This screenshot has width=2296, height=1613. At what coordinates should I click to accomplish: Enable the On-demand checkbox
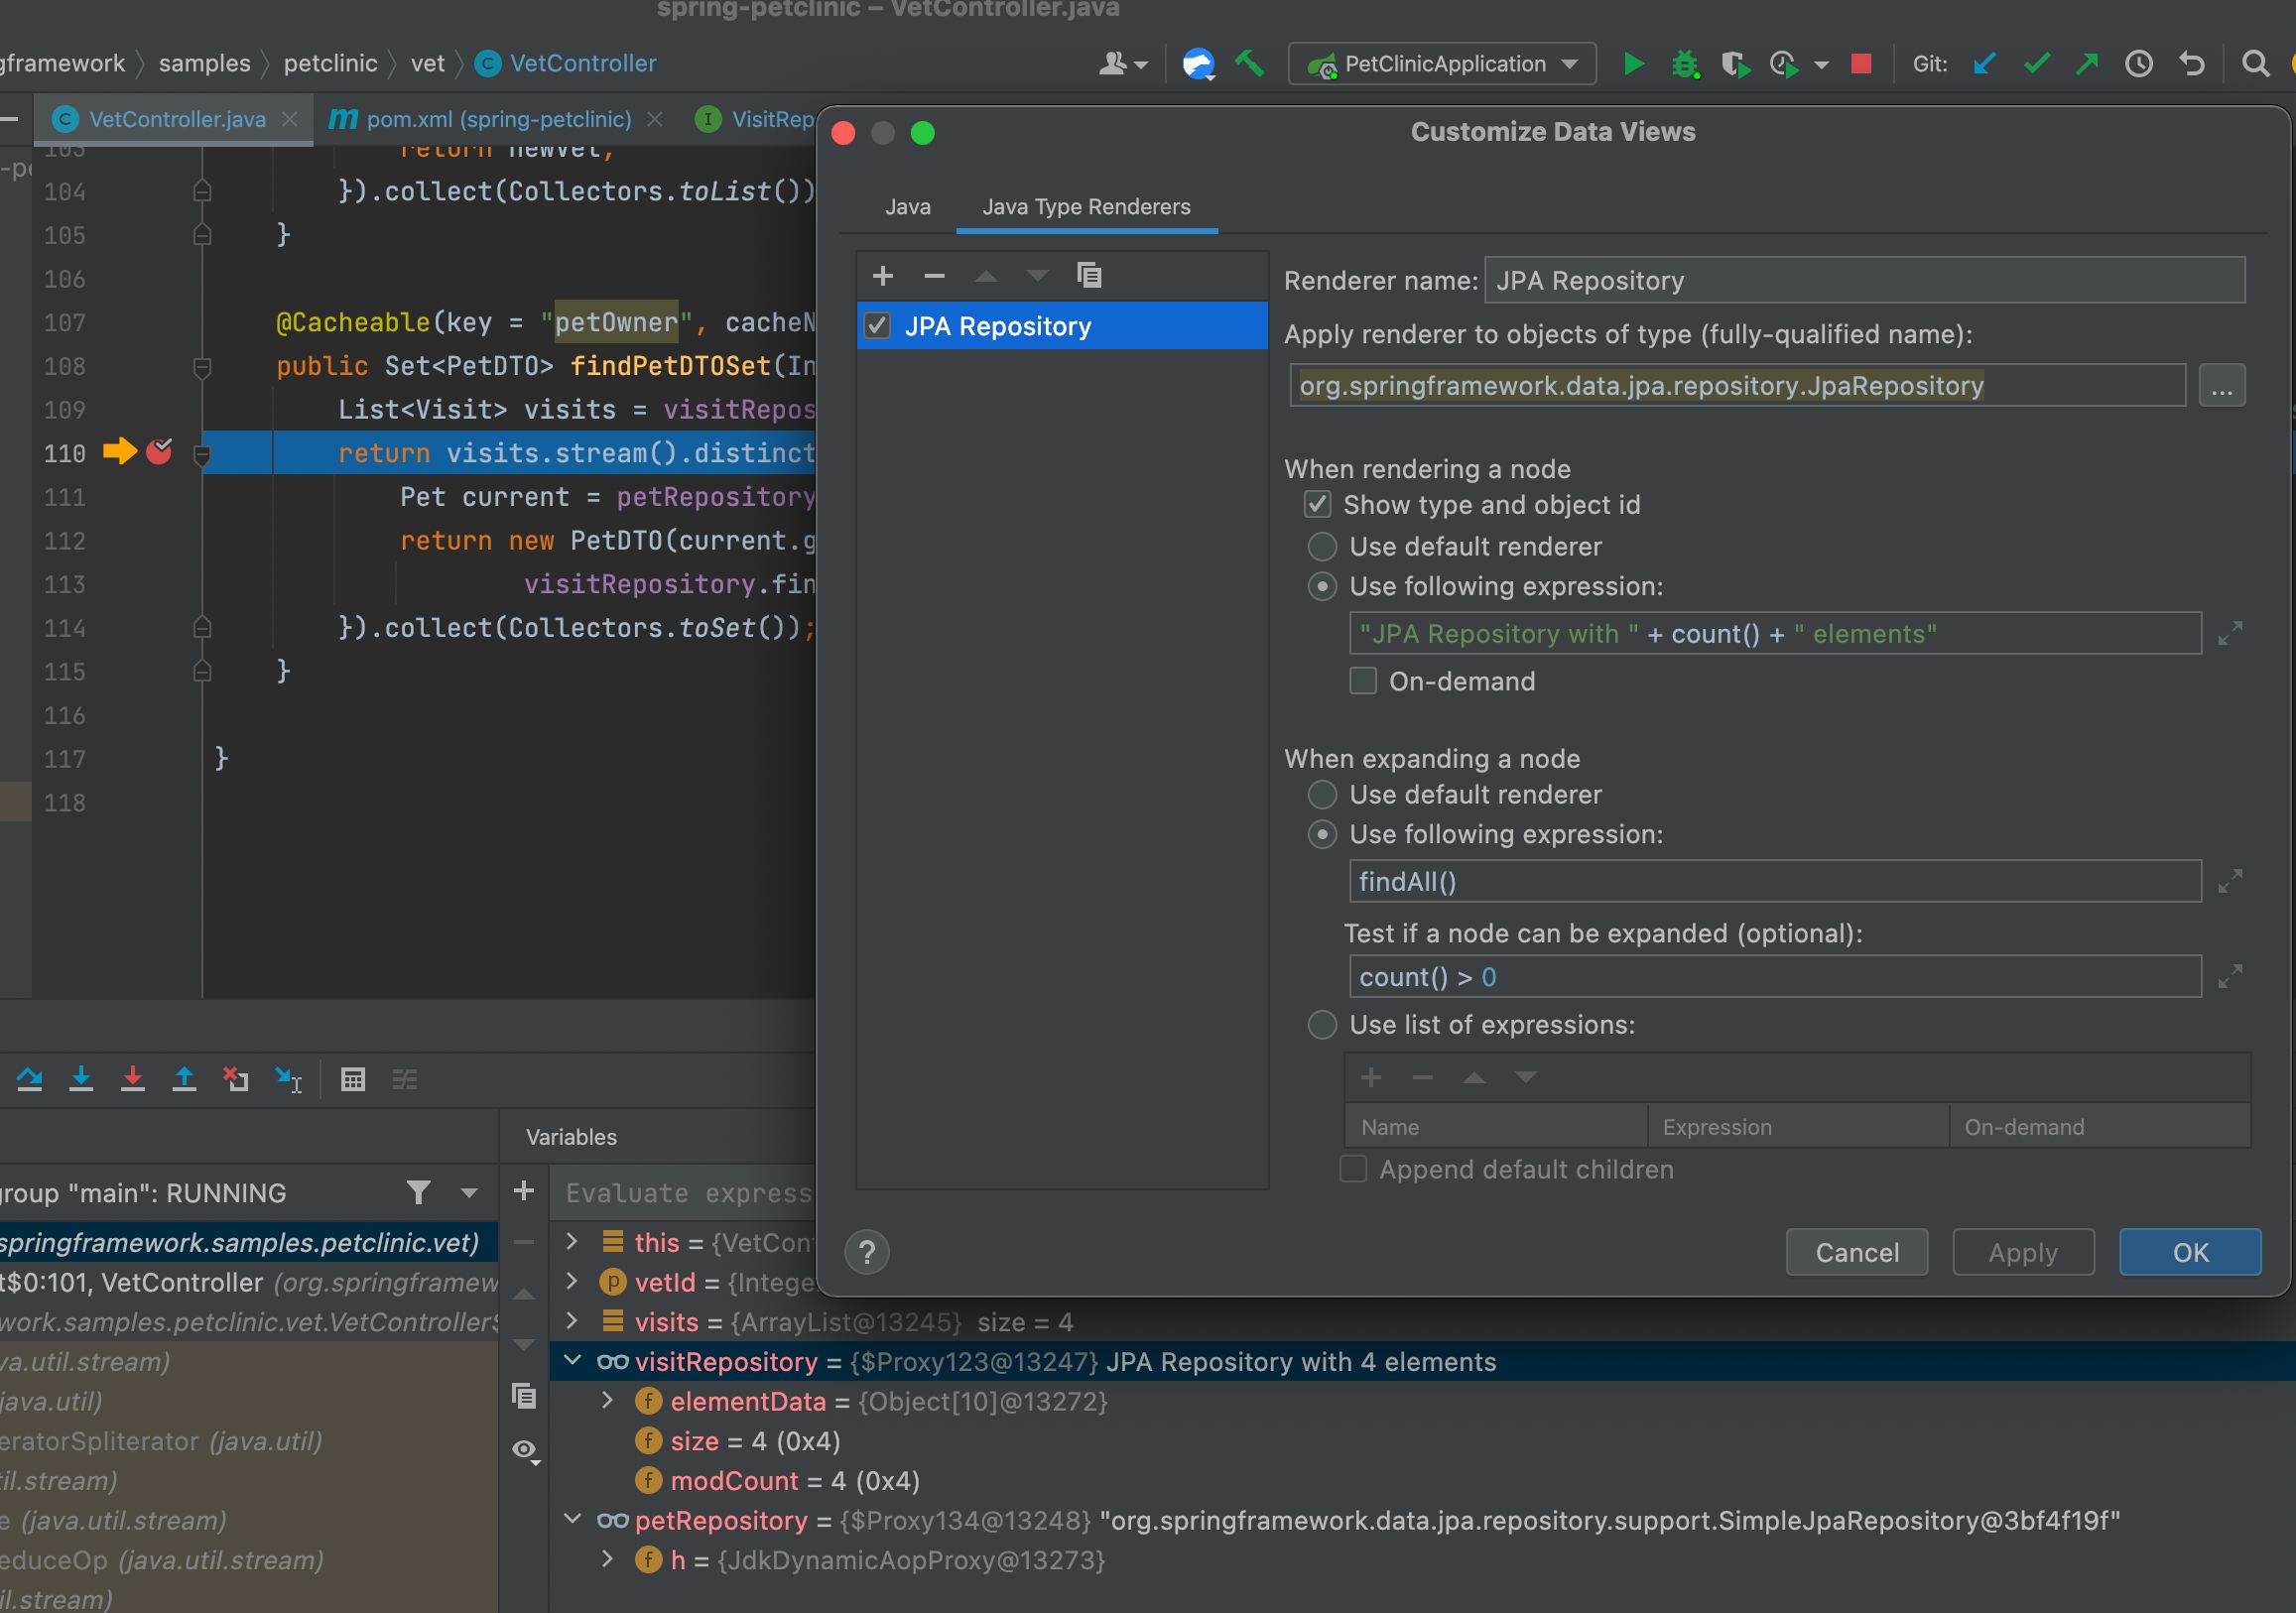pos(1362,681)
